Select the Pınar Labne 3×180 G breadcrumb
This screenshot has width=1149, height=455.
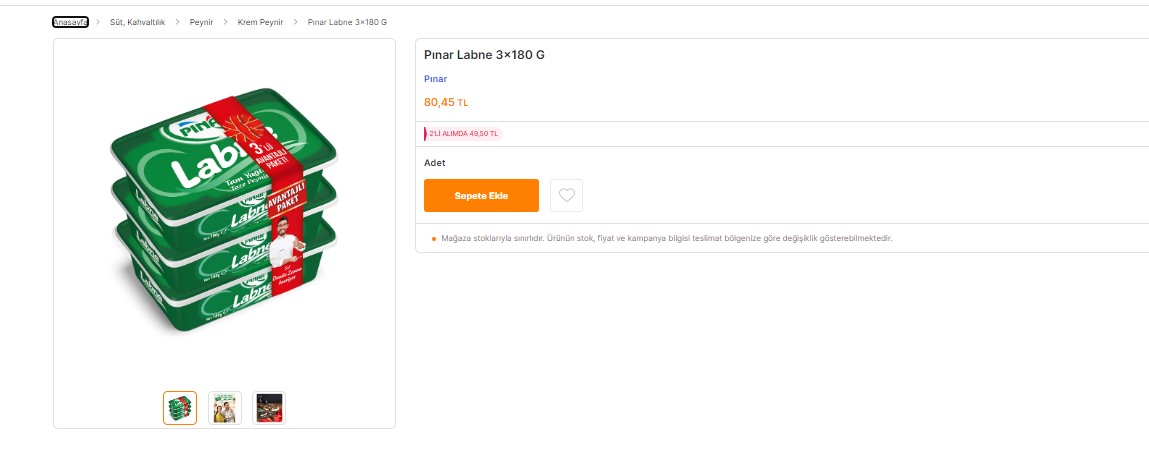347,22
